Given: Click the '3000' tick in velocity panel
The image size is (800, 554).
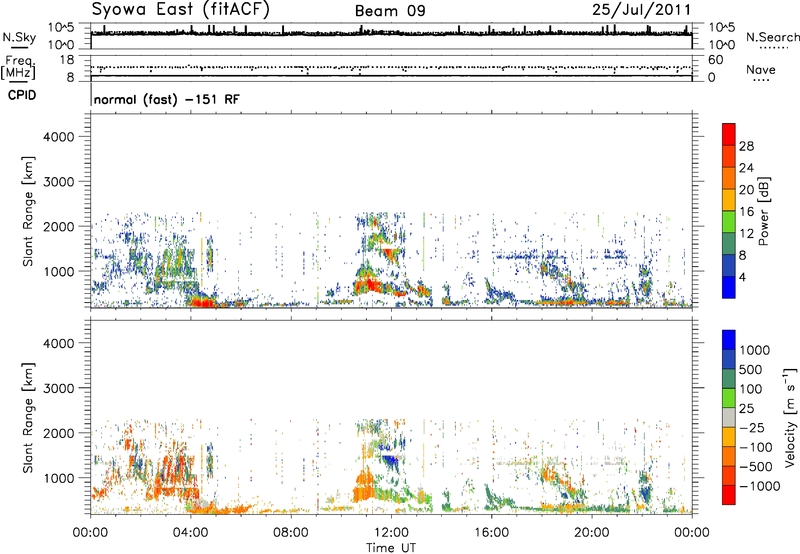Looking at the screenshot, I should 58,388.
